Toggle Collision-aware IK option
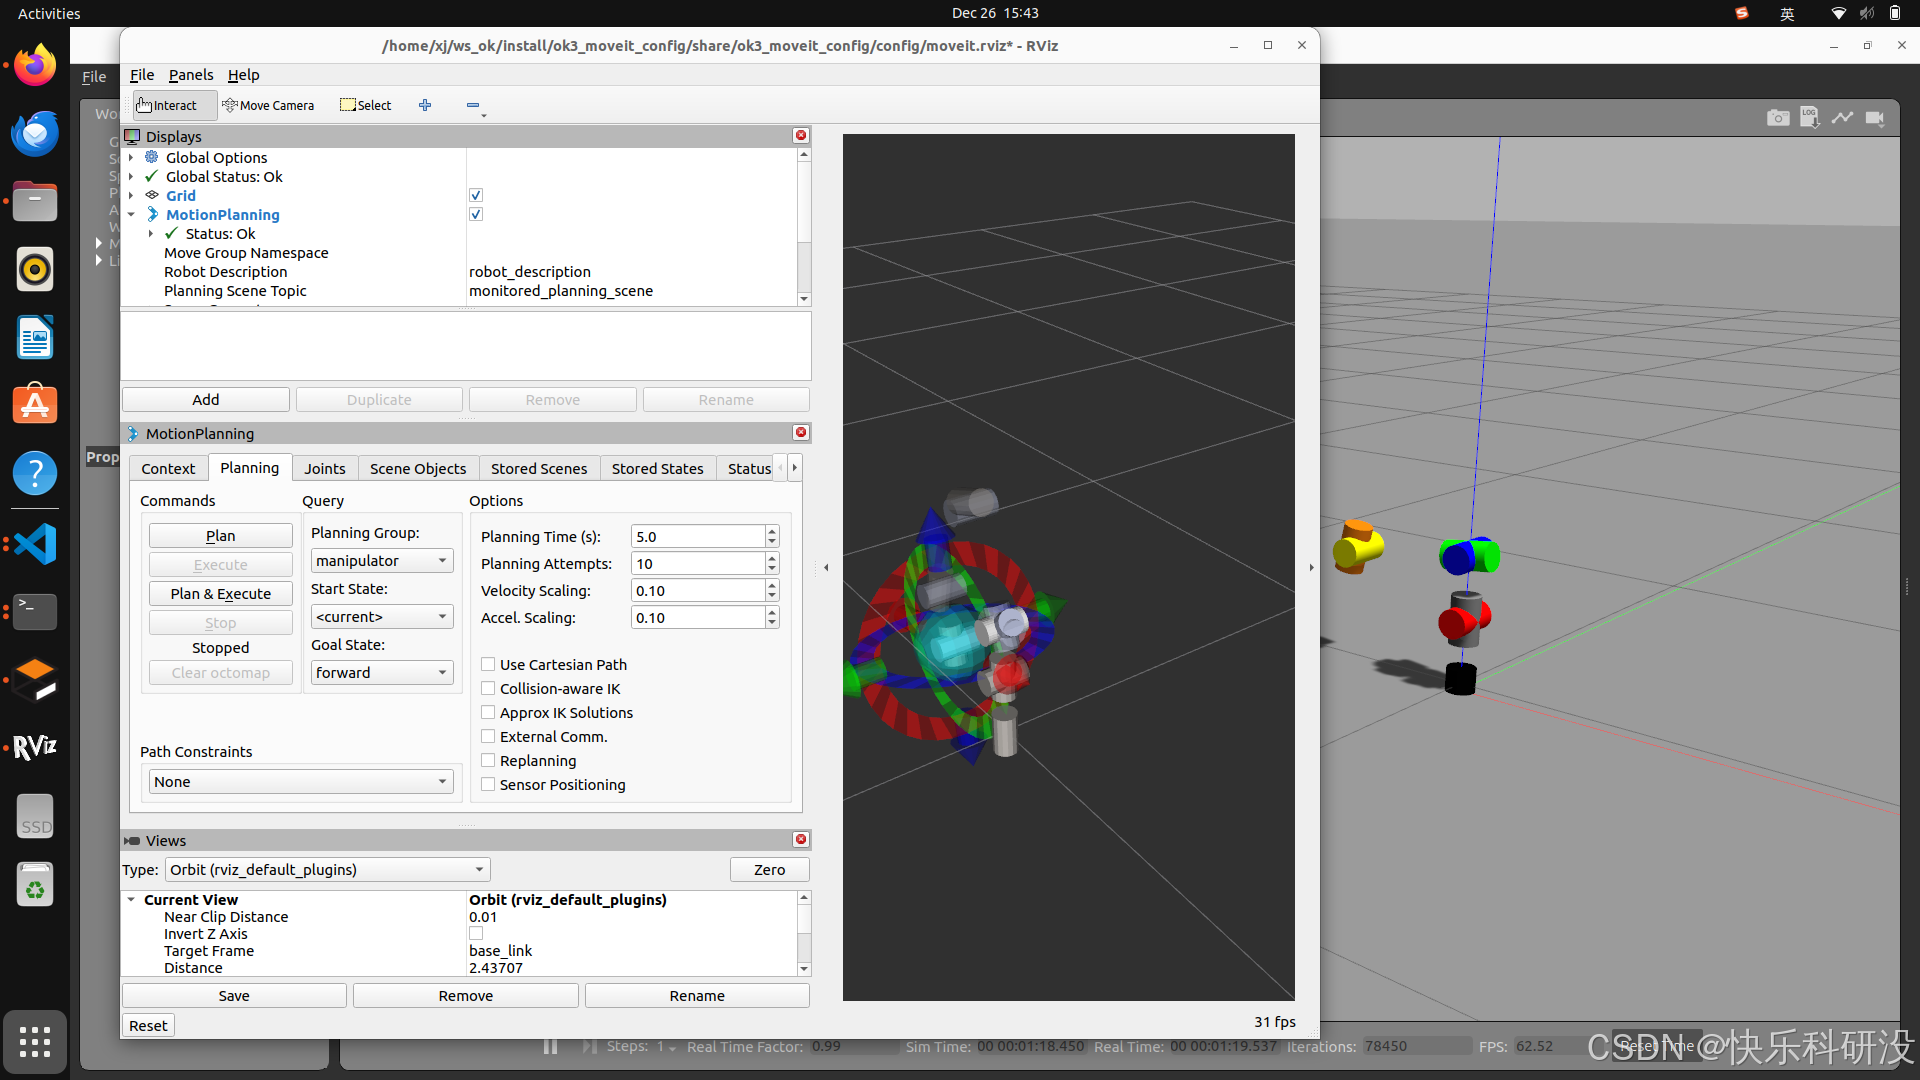This screenshot has height=1080, width=1920. click(488, 689)
